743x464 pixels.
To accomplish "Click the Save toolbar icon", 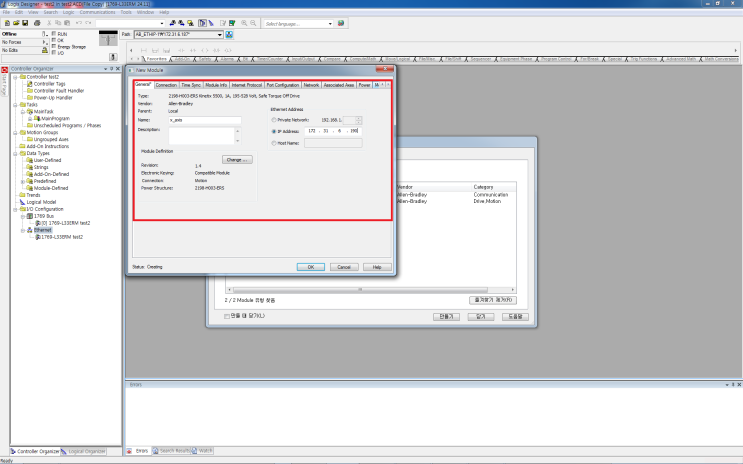I will (25, 23).
